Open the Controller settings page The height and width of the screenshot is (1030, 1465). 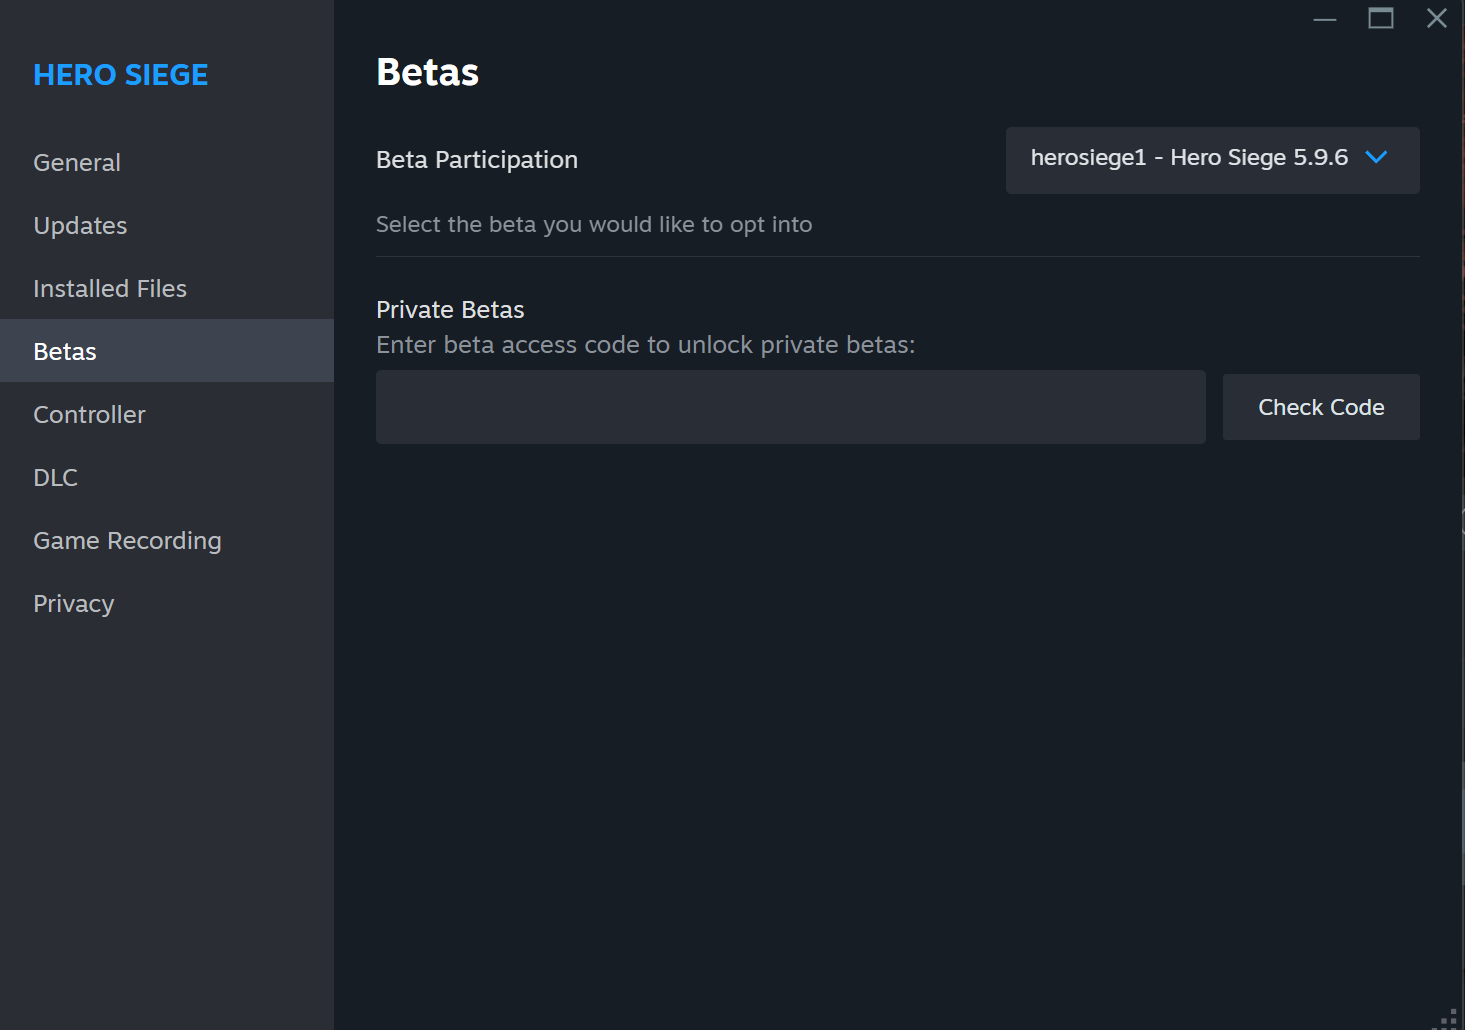pos(166,414)
